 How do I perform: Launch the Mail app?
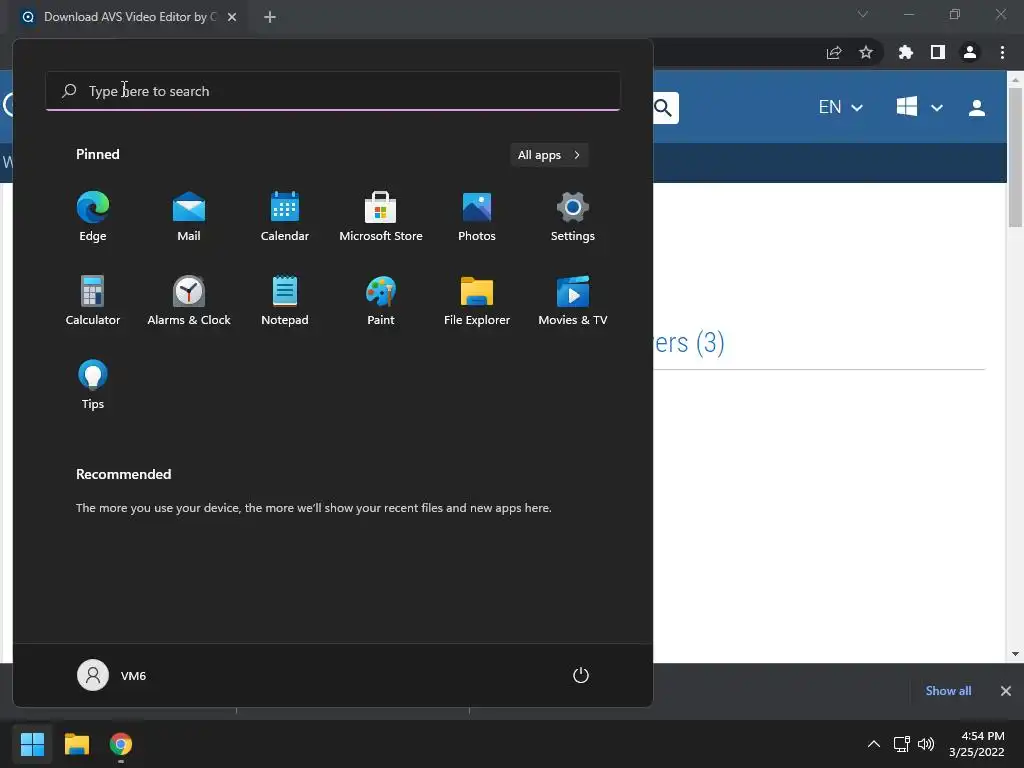coord(189,216)
